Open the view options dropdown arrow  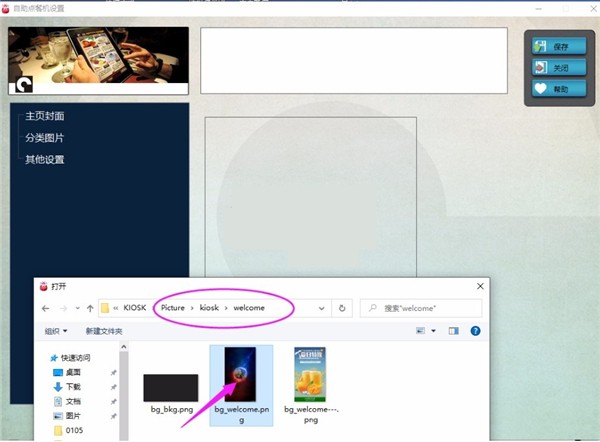coord(434,331)
